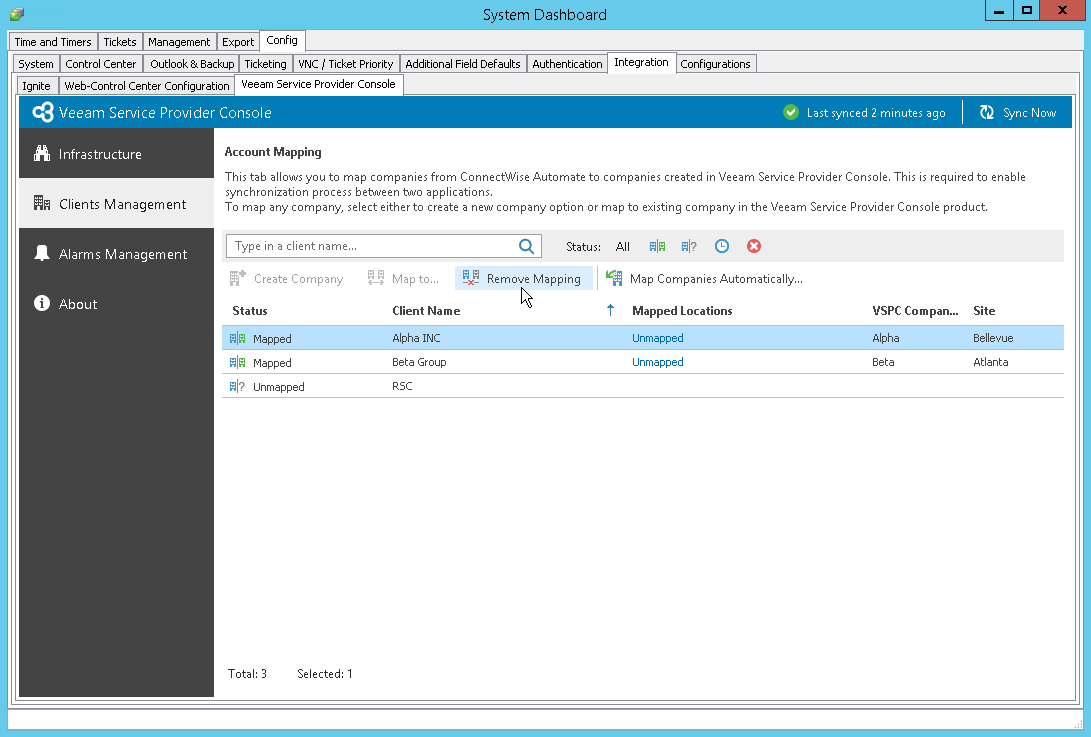This screenshot has width=1091, height=737.
Task: Click Map Companies Automatically
Action: [x=703, y=278]
